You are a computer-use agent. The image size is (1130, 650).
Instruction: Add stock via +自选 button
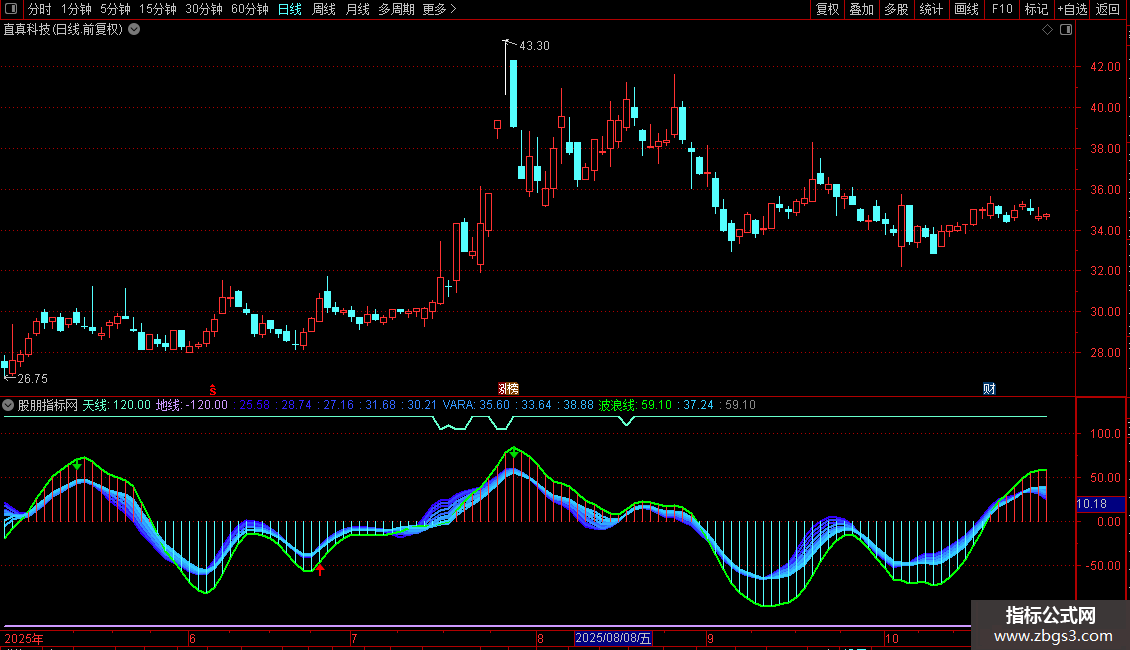tap(1072, 9)
